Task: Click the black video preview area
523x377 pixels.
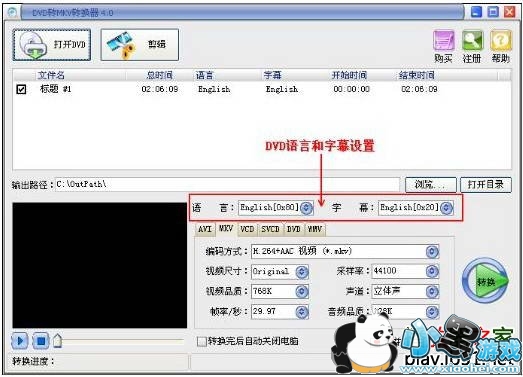Action: point(100,265)
